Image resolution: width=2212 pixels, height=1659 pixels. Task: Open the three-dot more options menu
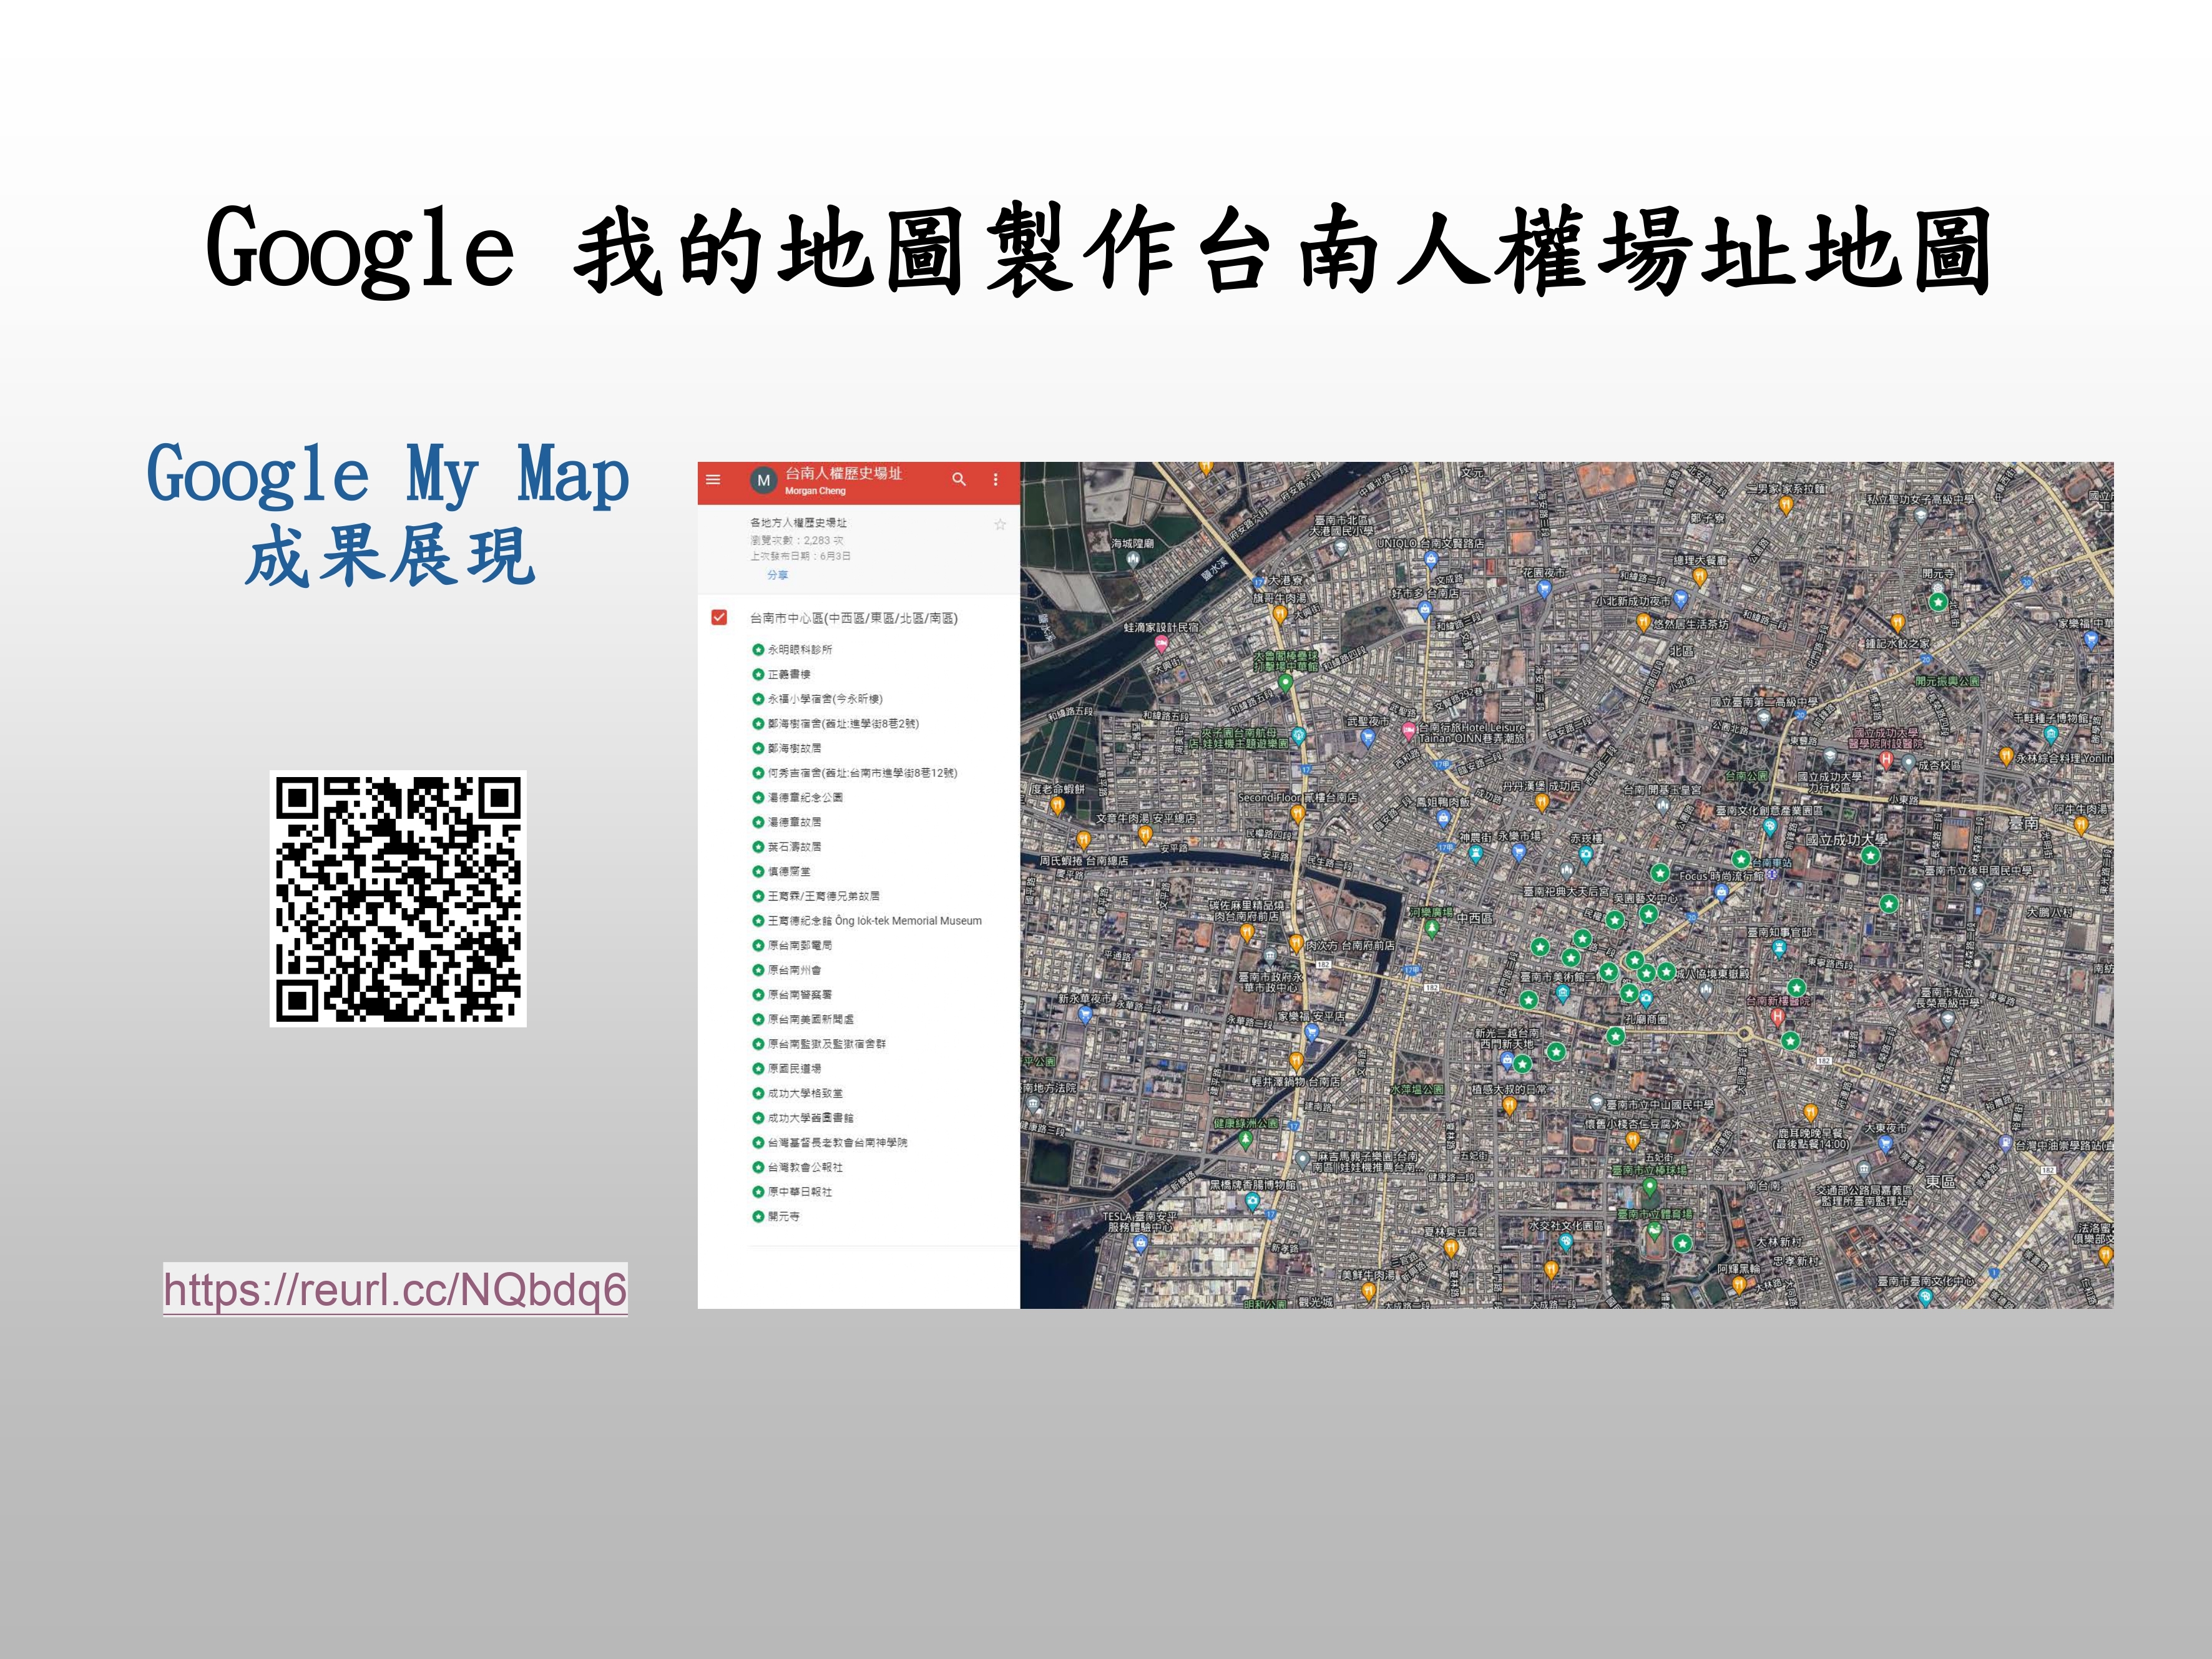996,480
